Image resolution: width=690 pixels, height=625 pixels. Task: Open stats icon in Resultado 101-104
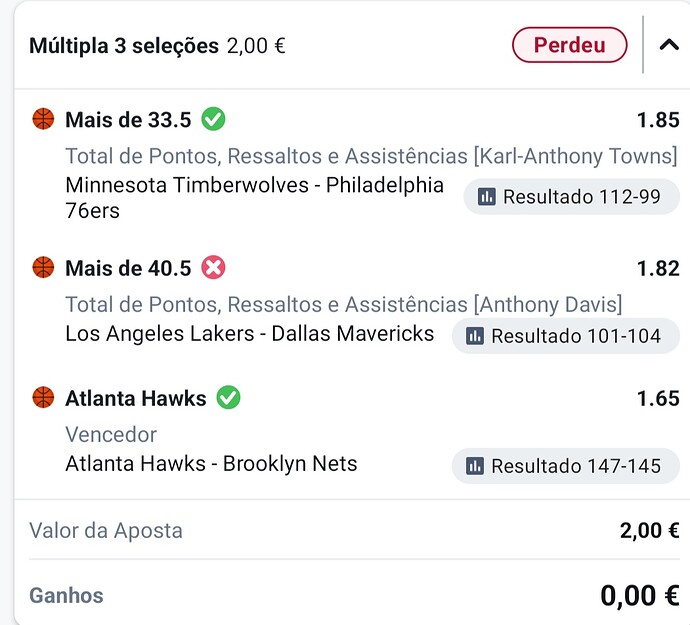(x=475, y=336)
